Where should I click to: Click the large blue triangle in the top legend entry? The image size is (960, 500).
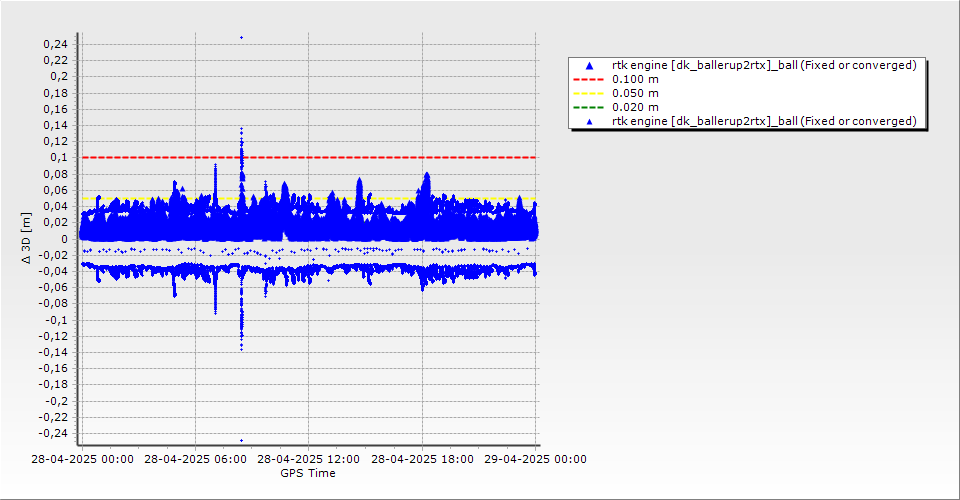[x=590, y=65]
